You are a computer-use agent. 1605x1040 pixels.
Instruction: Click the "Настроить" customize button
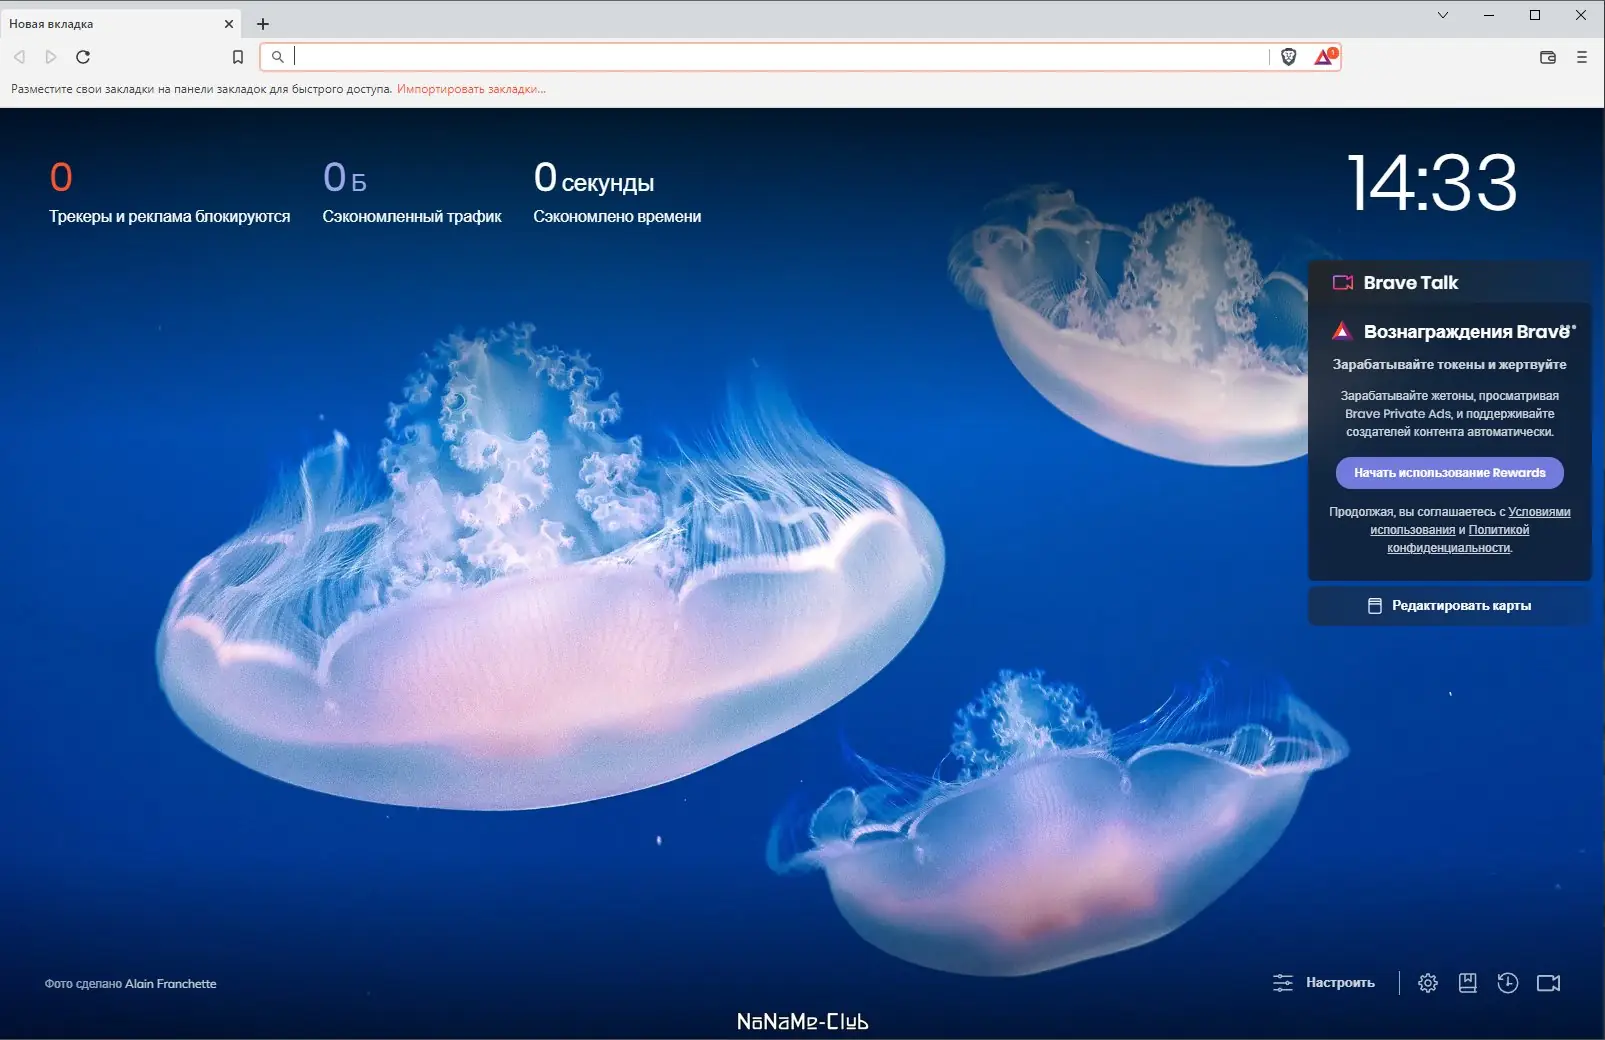1324,983
